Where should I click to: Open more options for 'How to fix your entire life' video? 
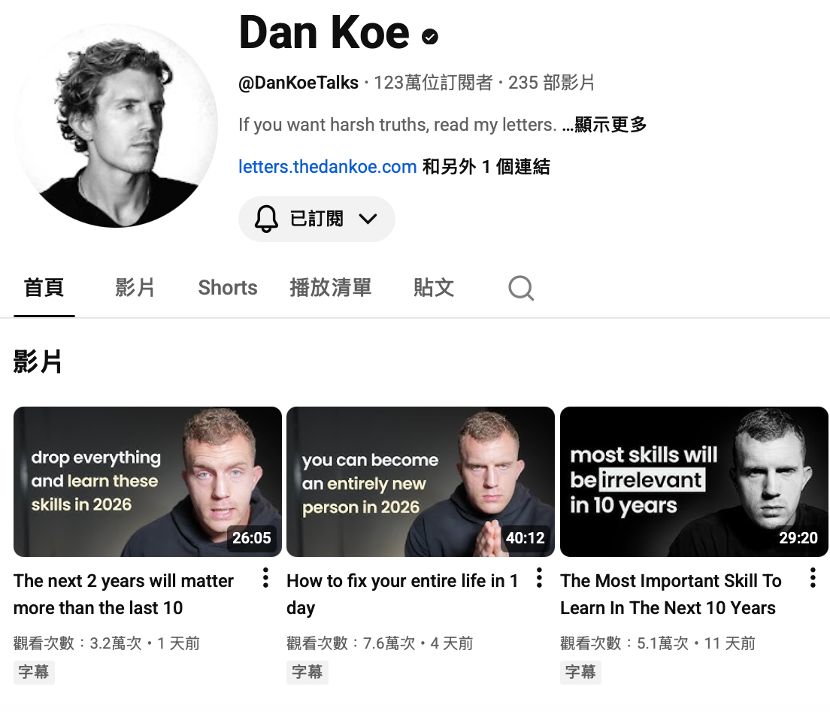tap(539, 578)
